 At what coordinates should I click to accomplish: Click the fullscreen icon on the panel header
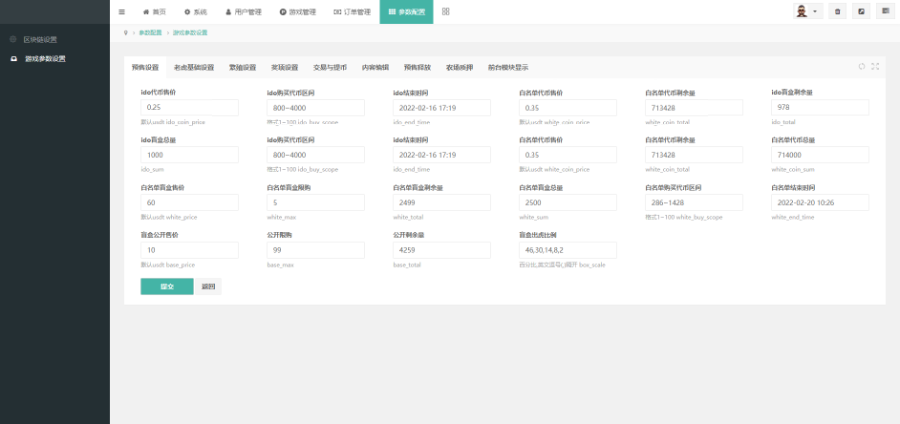(x=875, y=67)
